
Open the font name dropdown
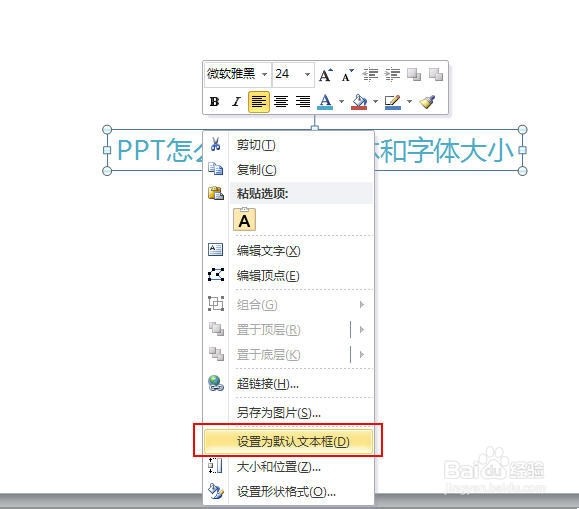pyautogui.click(x=264, y=75)
